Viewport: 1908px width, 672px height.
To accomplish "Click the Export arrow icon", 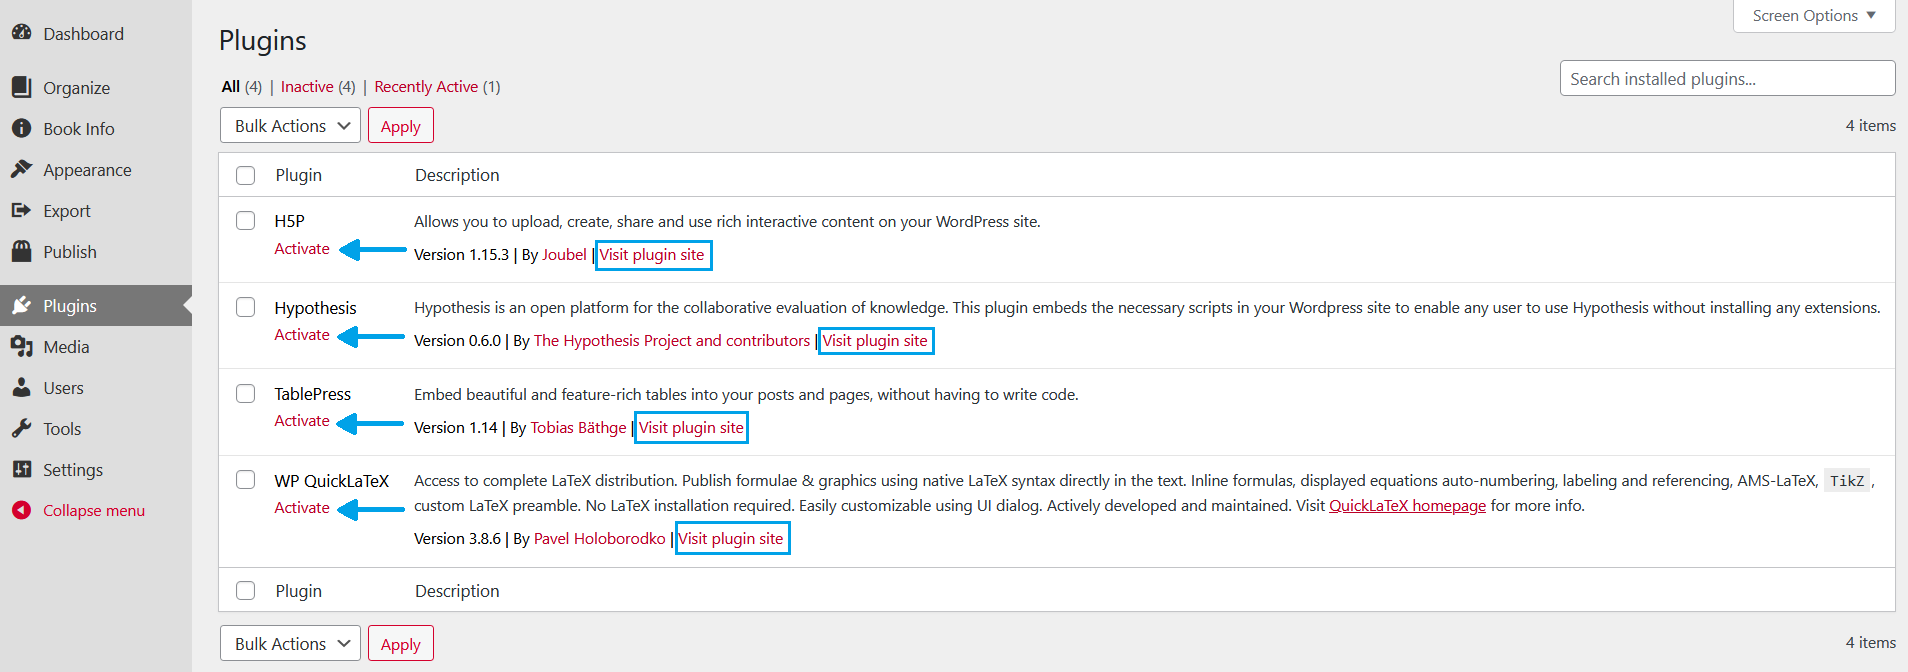I will [x=21, y=210].
